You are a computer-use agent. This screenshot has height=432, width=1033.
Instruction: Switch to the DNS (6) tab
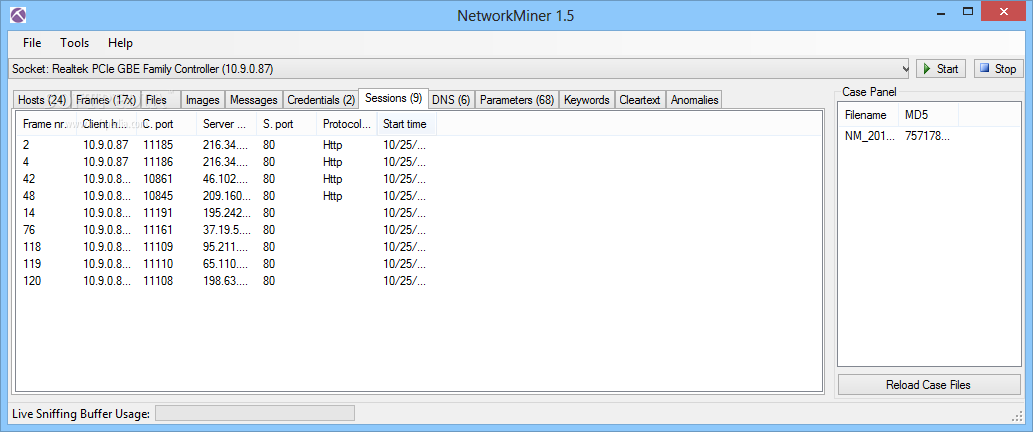click(x=451, y=100)
